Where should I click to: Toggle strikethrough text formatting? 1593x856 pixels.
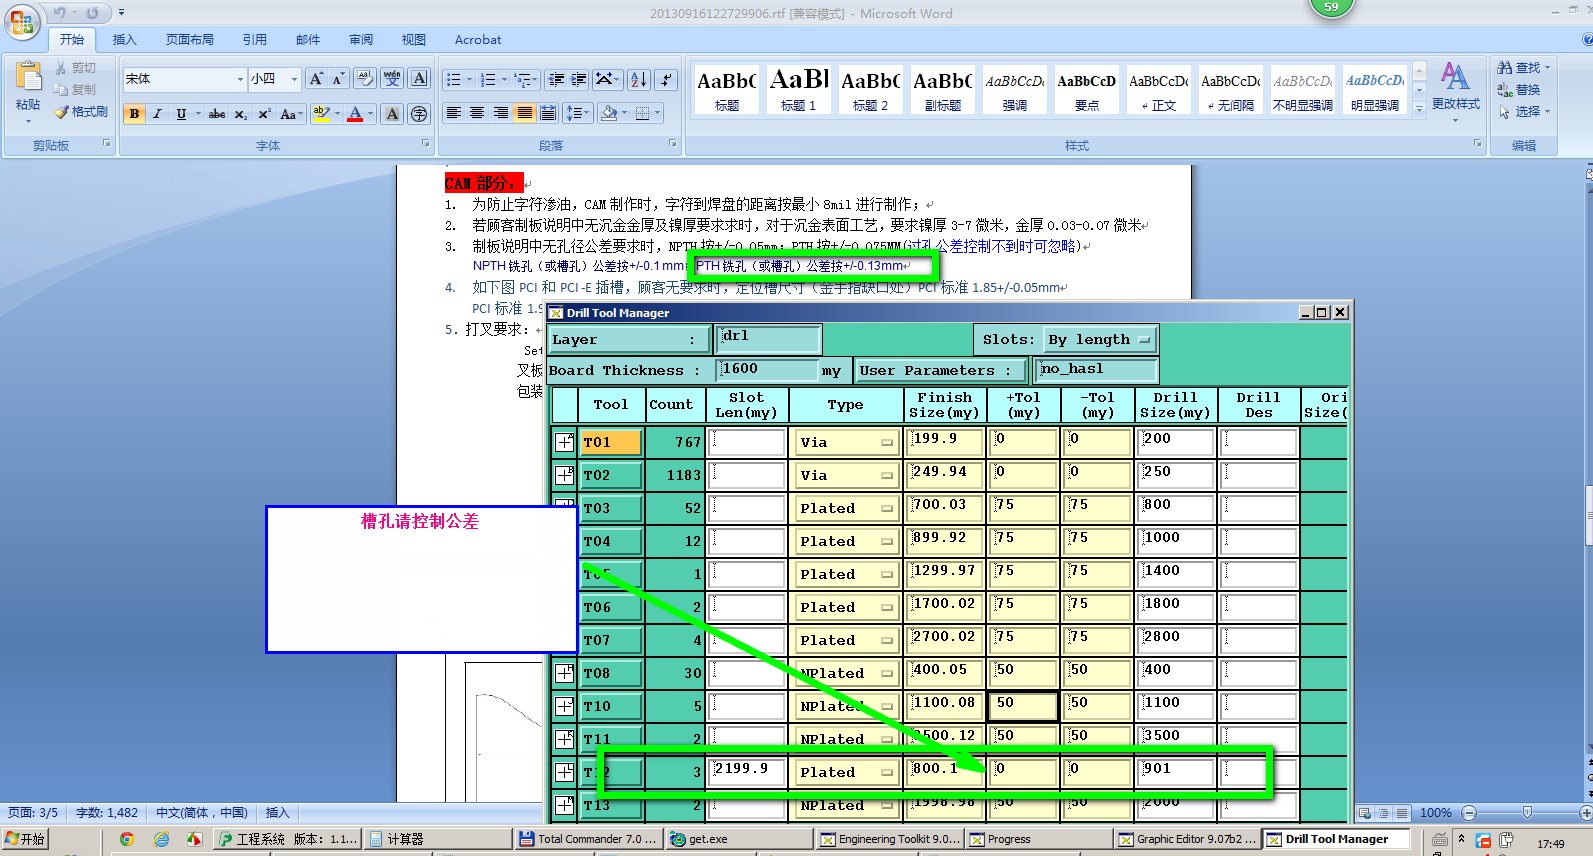coord(217,114)
